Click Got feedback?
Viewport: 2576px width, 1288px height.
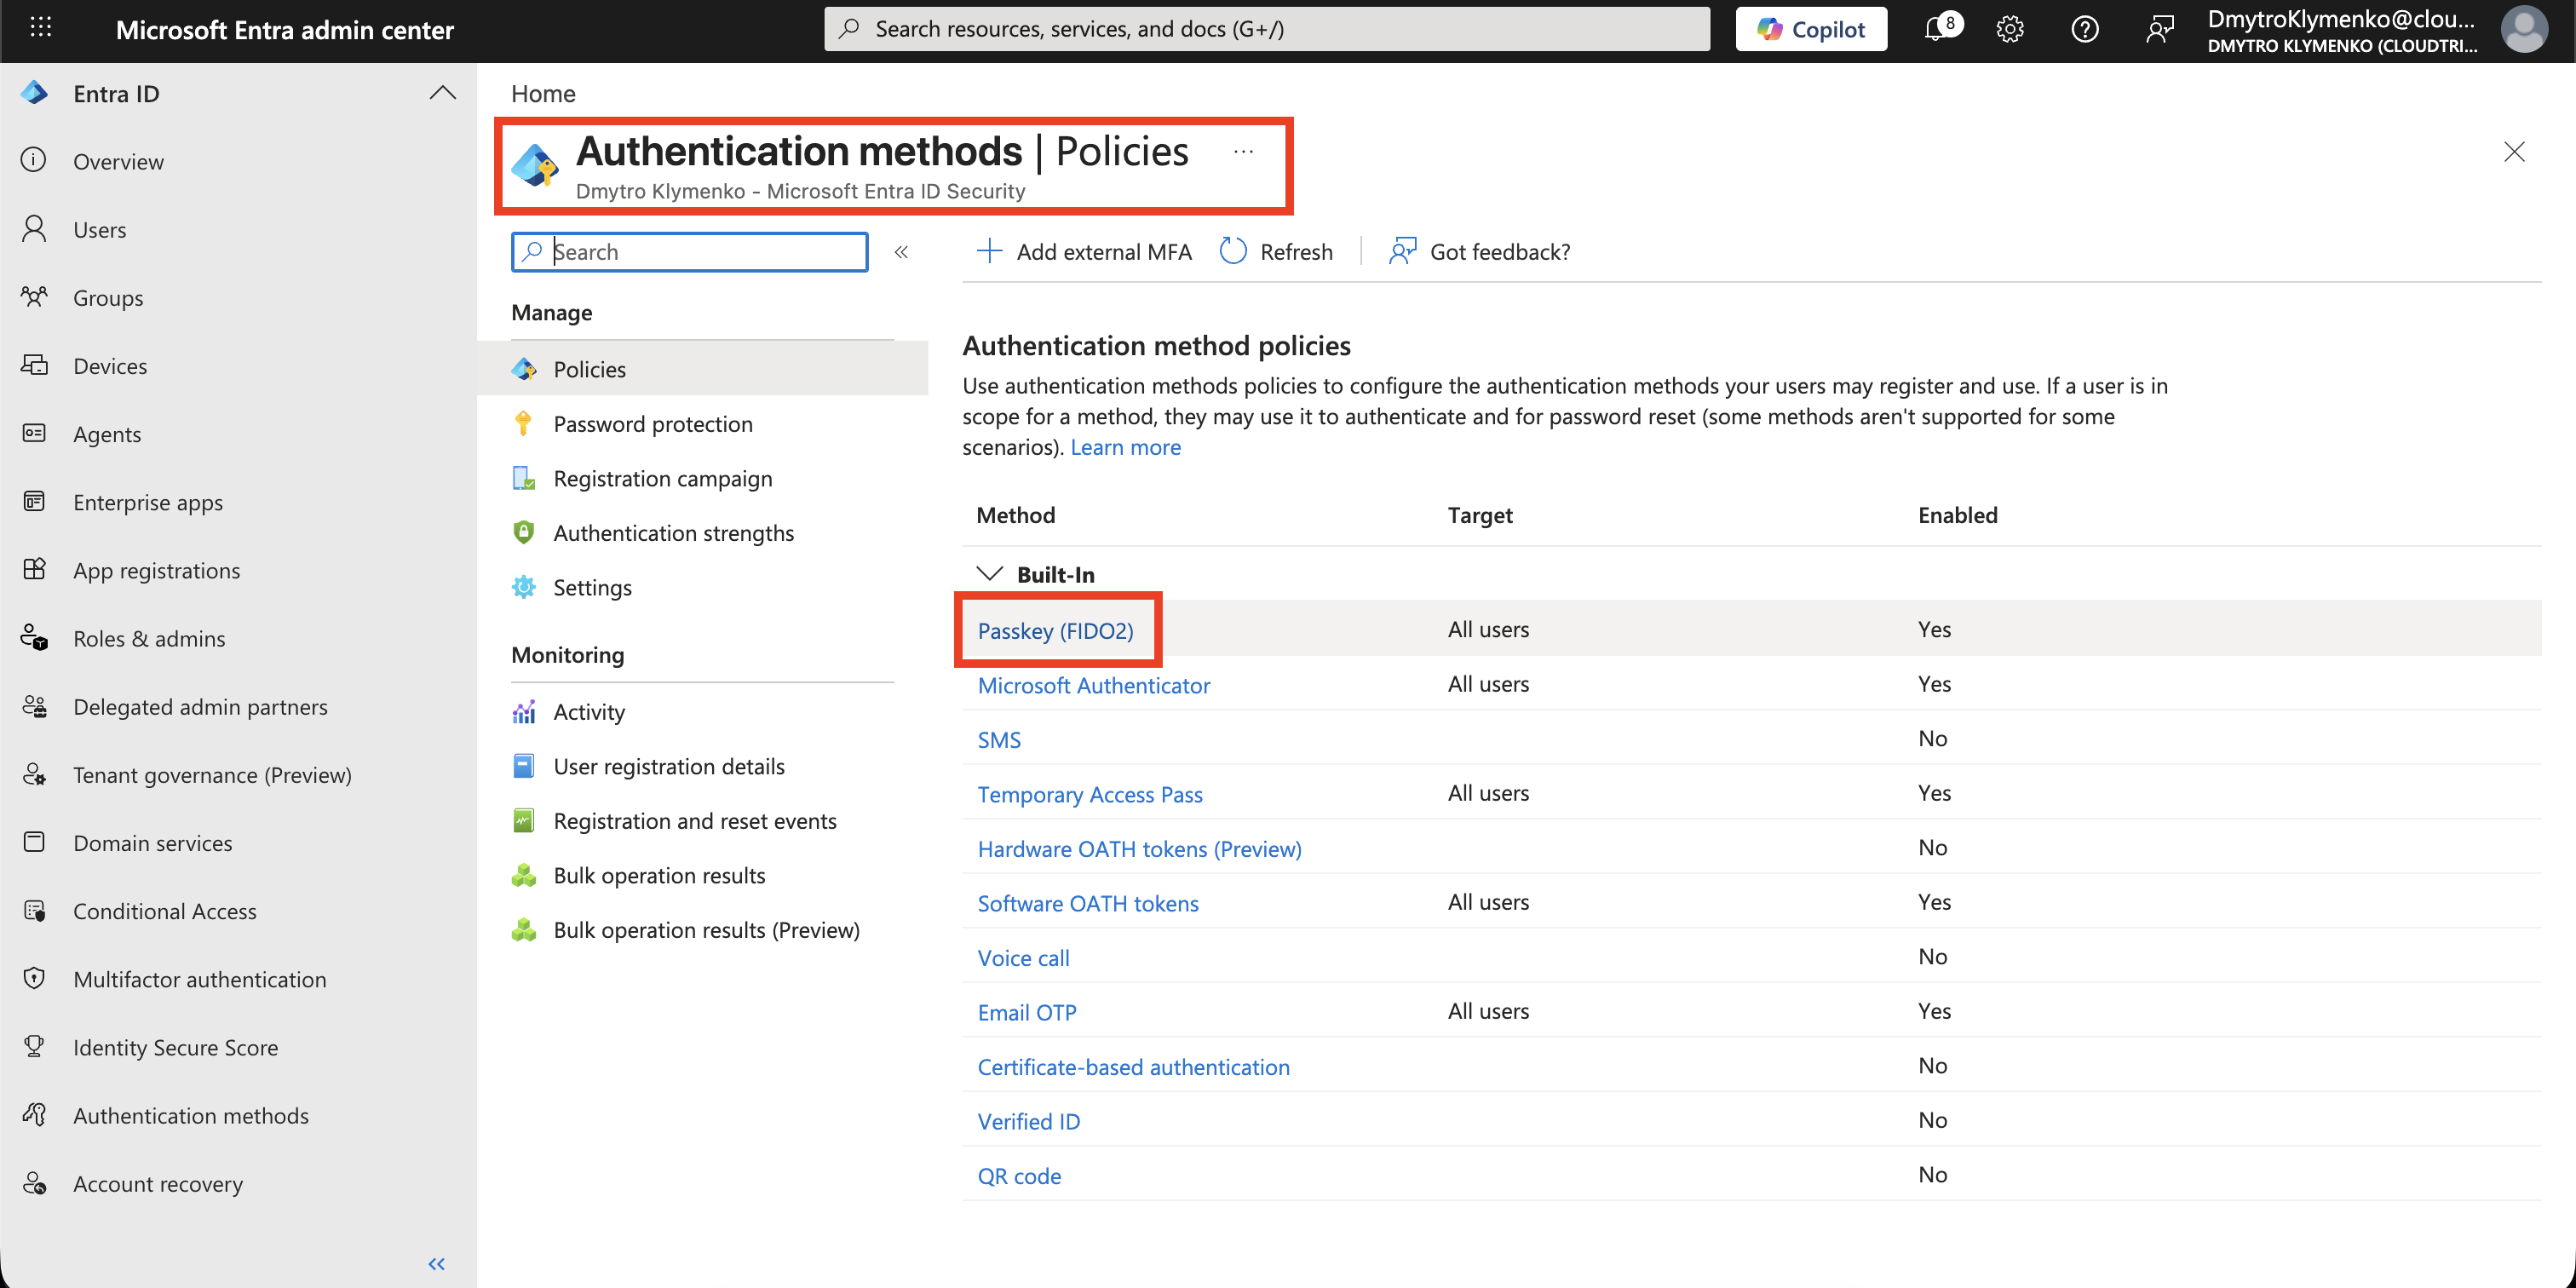point(1480,252)
